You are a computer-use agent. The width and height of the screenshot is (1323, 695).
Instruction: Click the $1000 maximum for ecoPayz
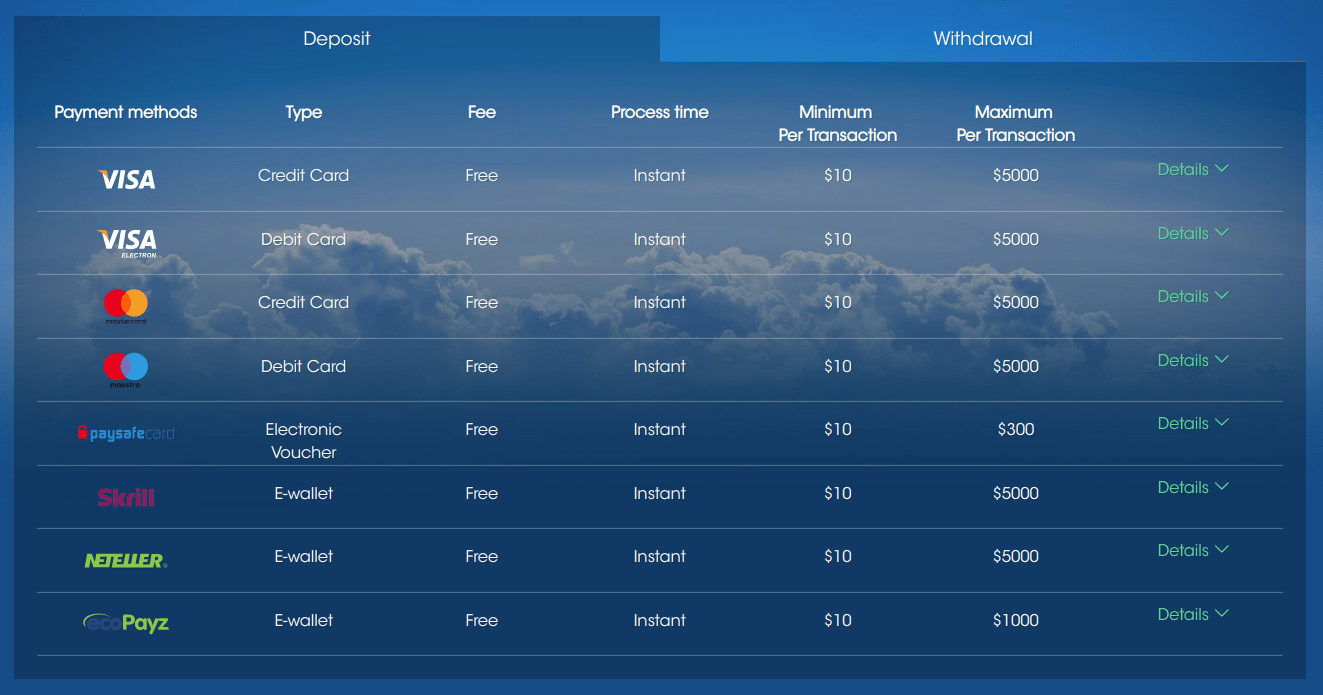[1016, 620]
